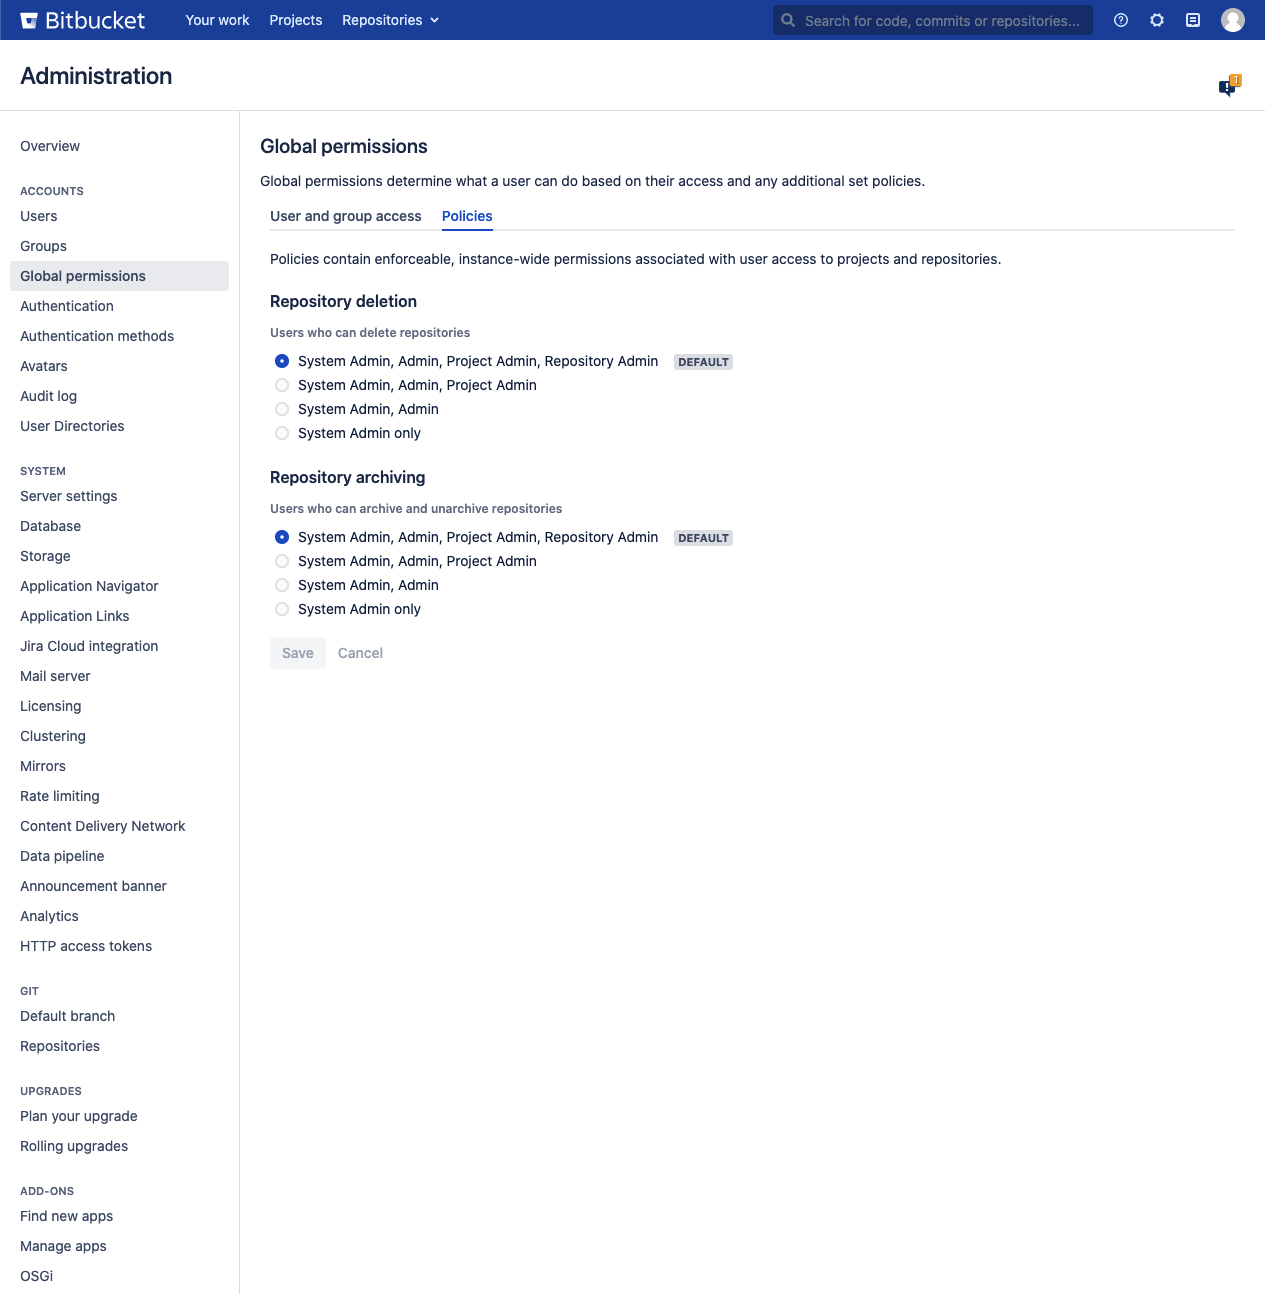Focus the search for code input field
Viewport: 1265px width, 1294px height.
pyautogui.click(x=933, y=20)
